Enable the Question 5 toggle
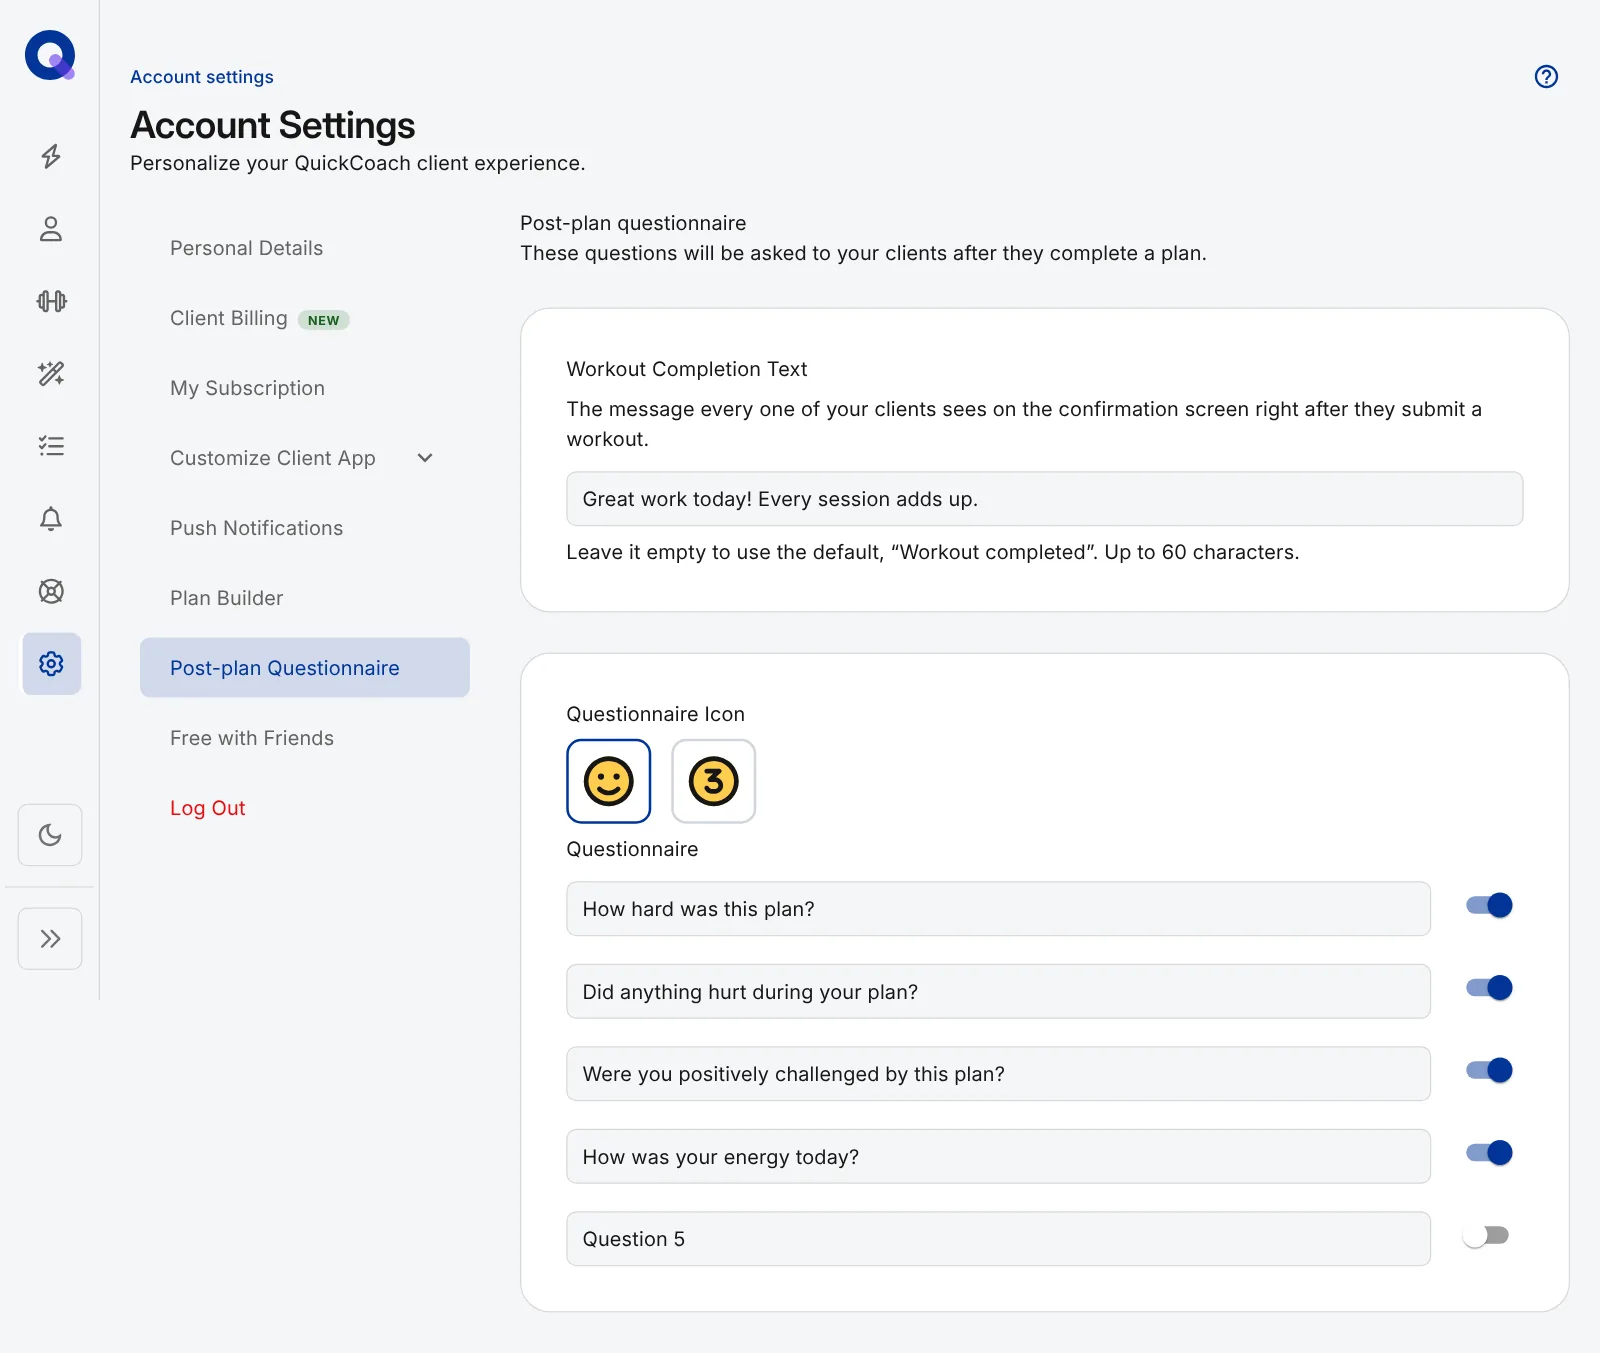 (1486, 1236)
